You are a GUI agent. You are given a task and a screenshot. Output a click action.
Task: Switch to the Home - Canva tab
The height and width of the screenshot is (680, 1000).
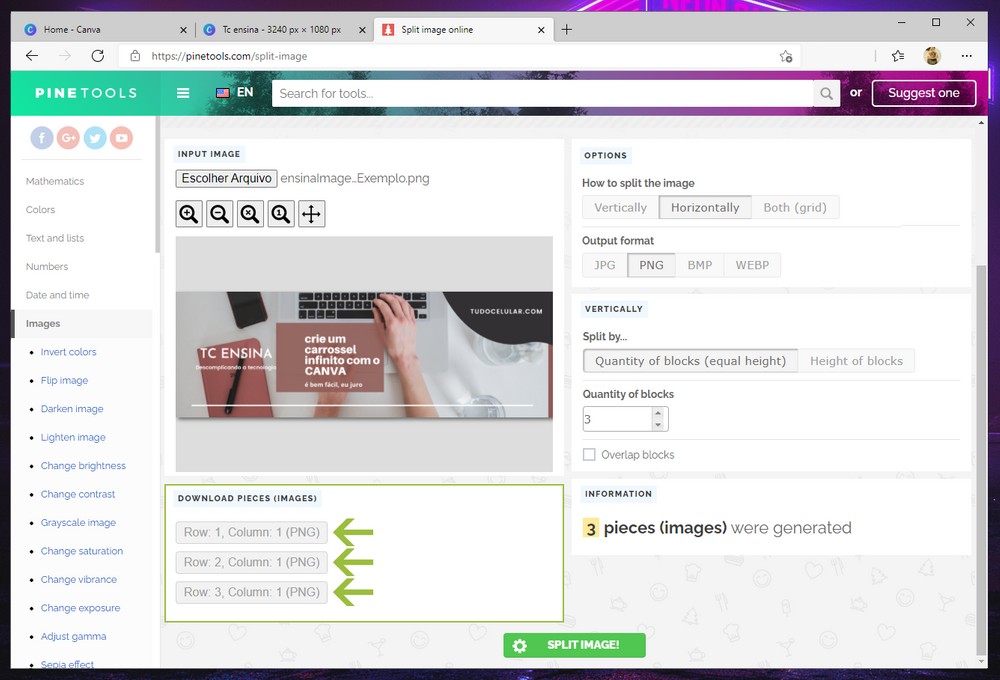[100, 30]
